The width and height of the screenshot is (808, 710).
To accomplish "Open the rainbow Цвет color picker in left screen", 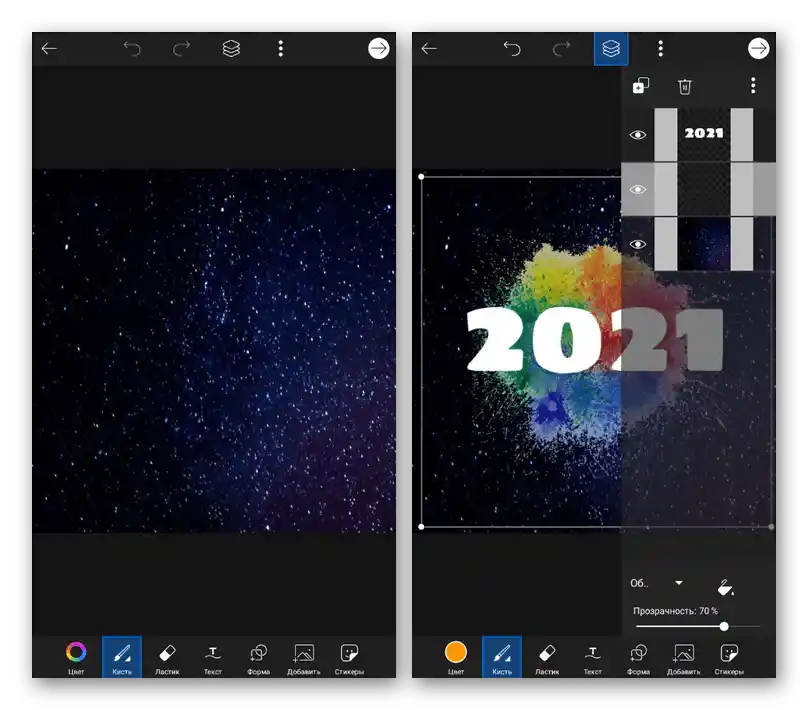I will [76, 657].
